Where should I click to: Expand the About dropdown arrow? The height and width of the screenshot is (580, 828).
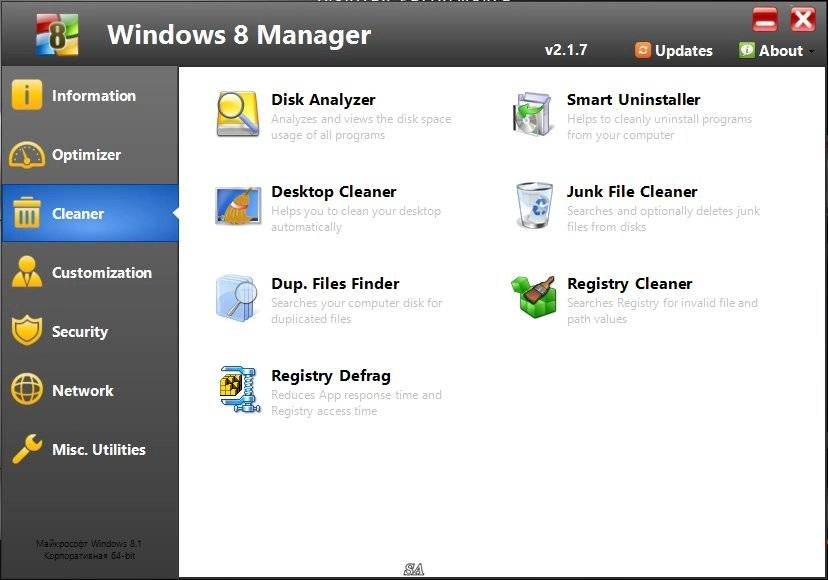pyautogui.click(x=812, y=51)
